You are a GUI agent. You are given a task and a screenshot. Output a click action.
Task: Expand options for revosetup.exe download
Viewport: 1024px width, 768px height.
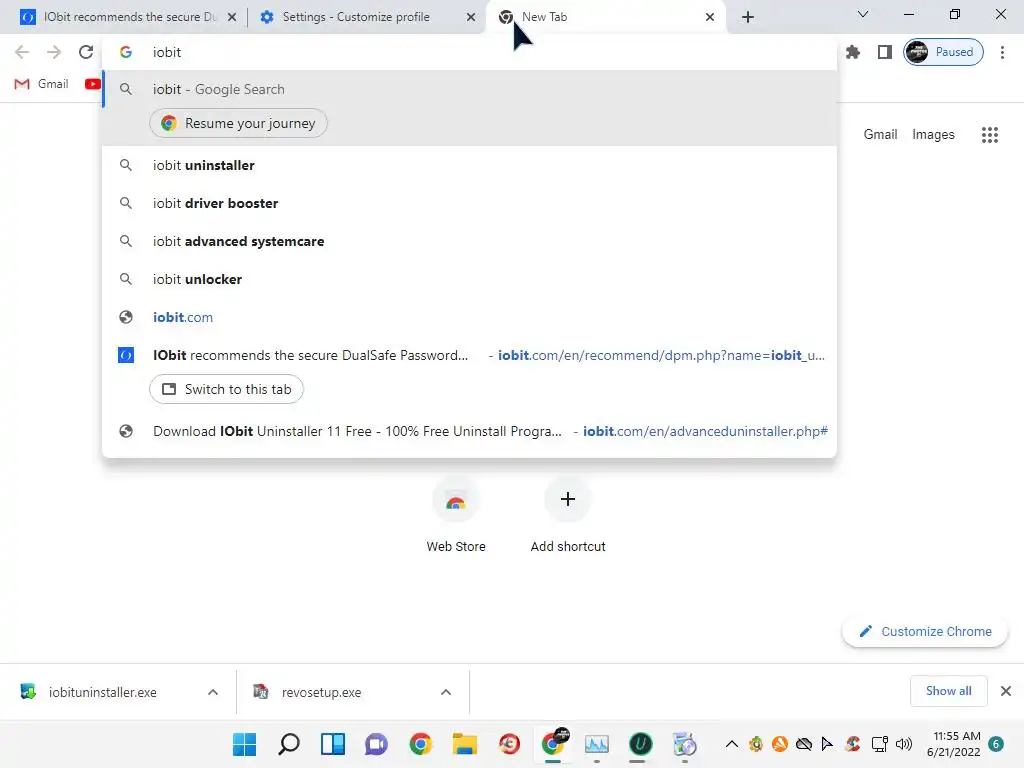(x=446, y=692)
